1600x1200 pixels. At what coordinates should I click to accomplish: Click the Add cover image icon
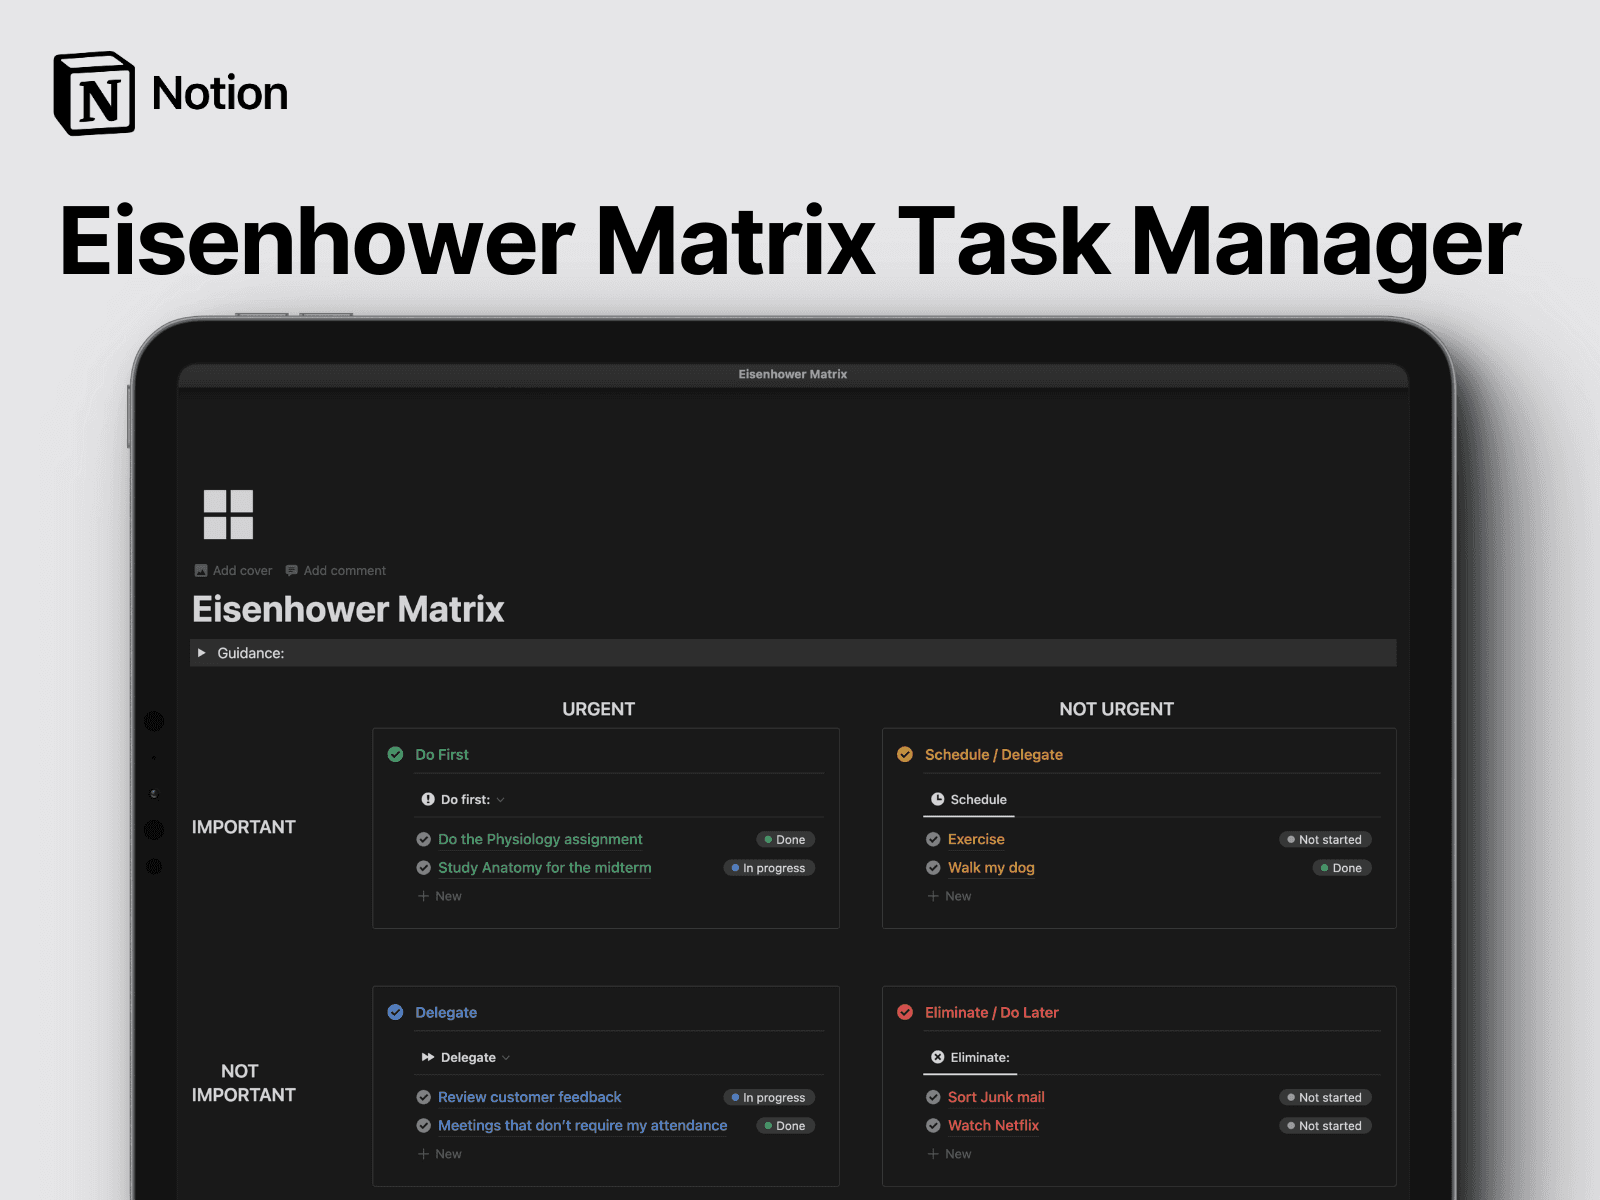click(201, 570)
